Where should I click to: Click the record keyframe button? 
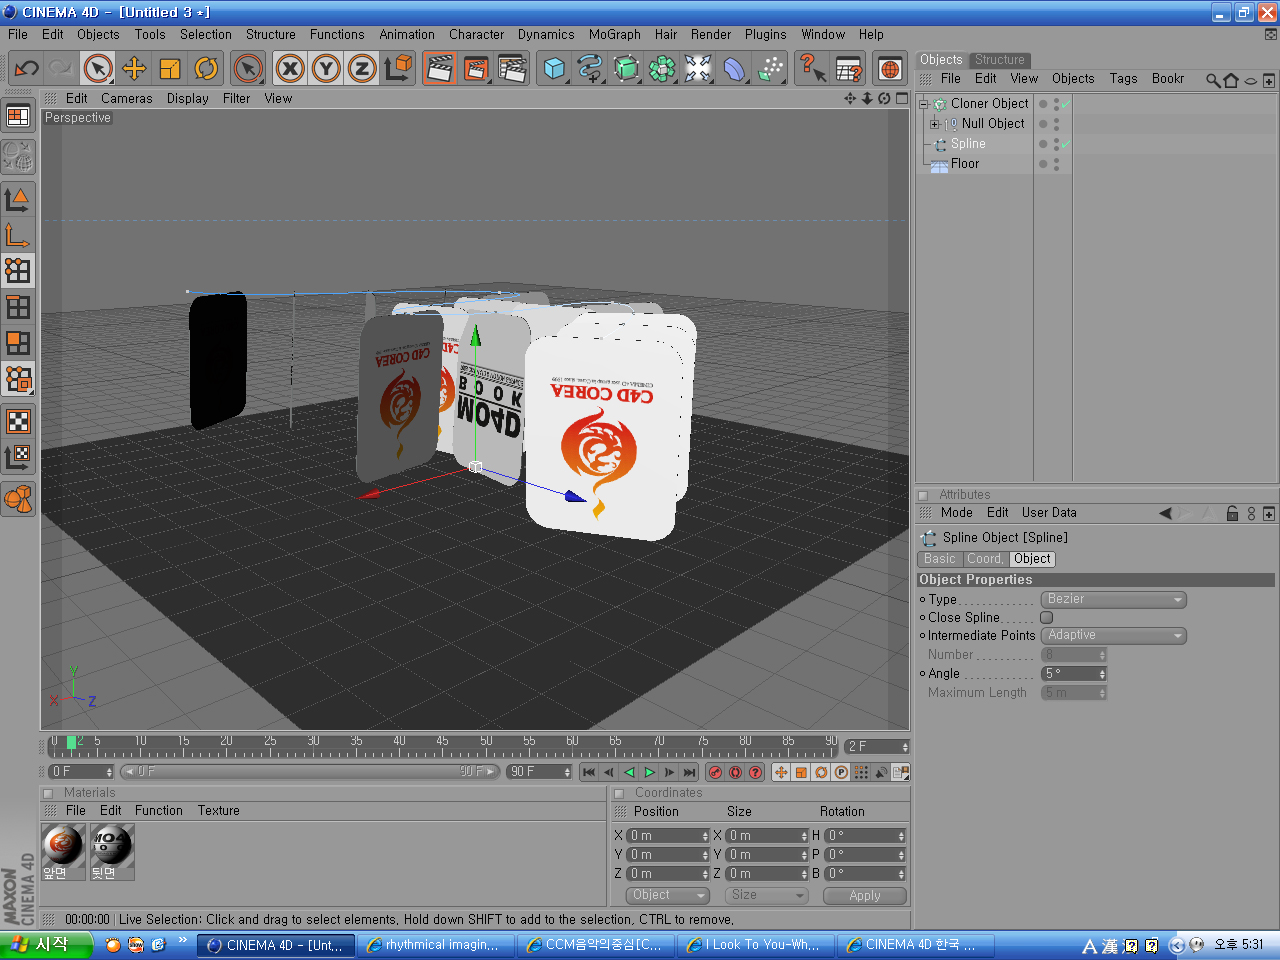tap(715, 772)
